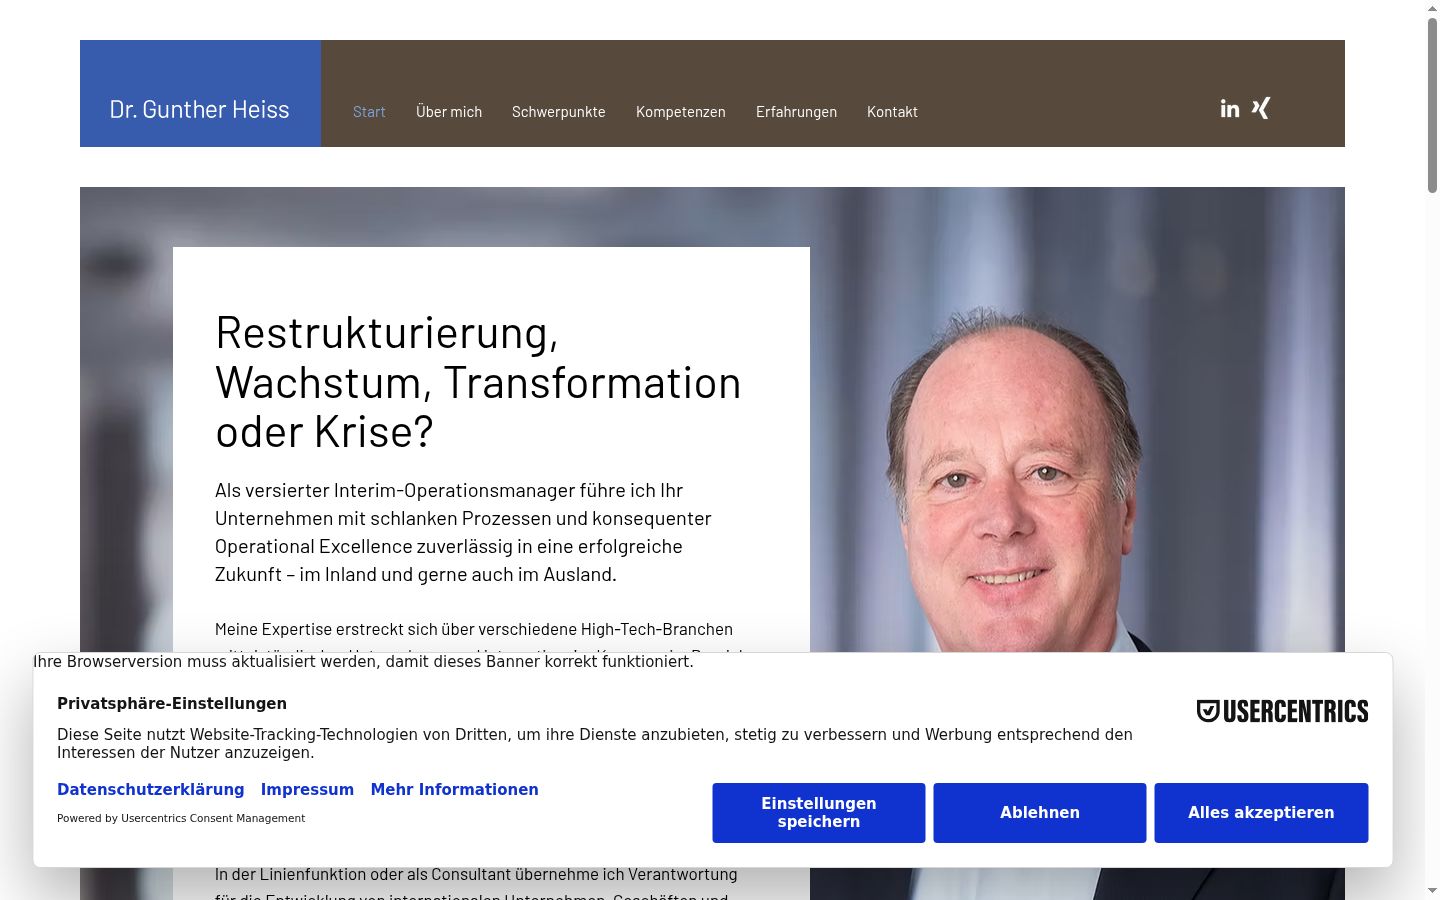Click the vertical scrollbar thumb
Viewport: 1440px width, 900px height.
1432,105
